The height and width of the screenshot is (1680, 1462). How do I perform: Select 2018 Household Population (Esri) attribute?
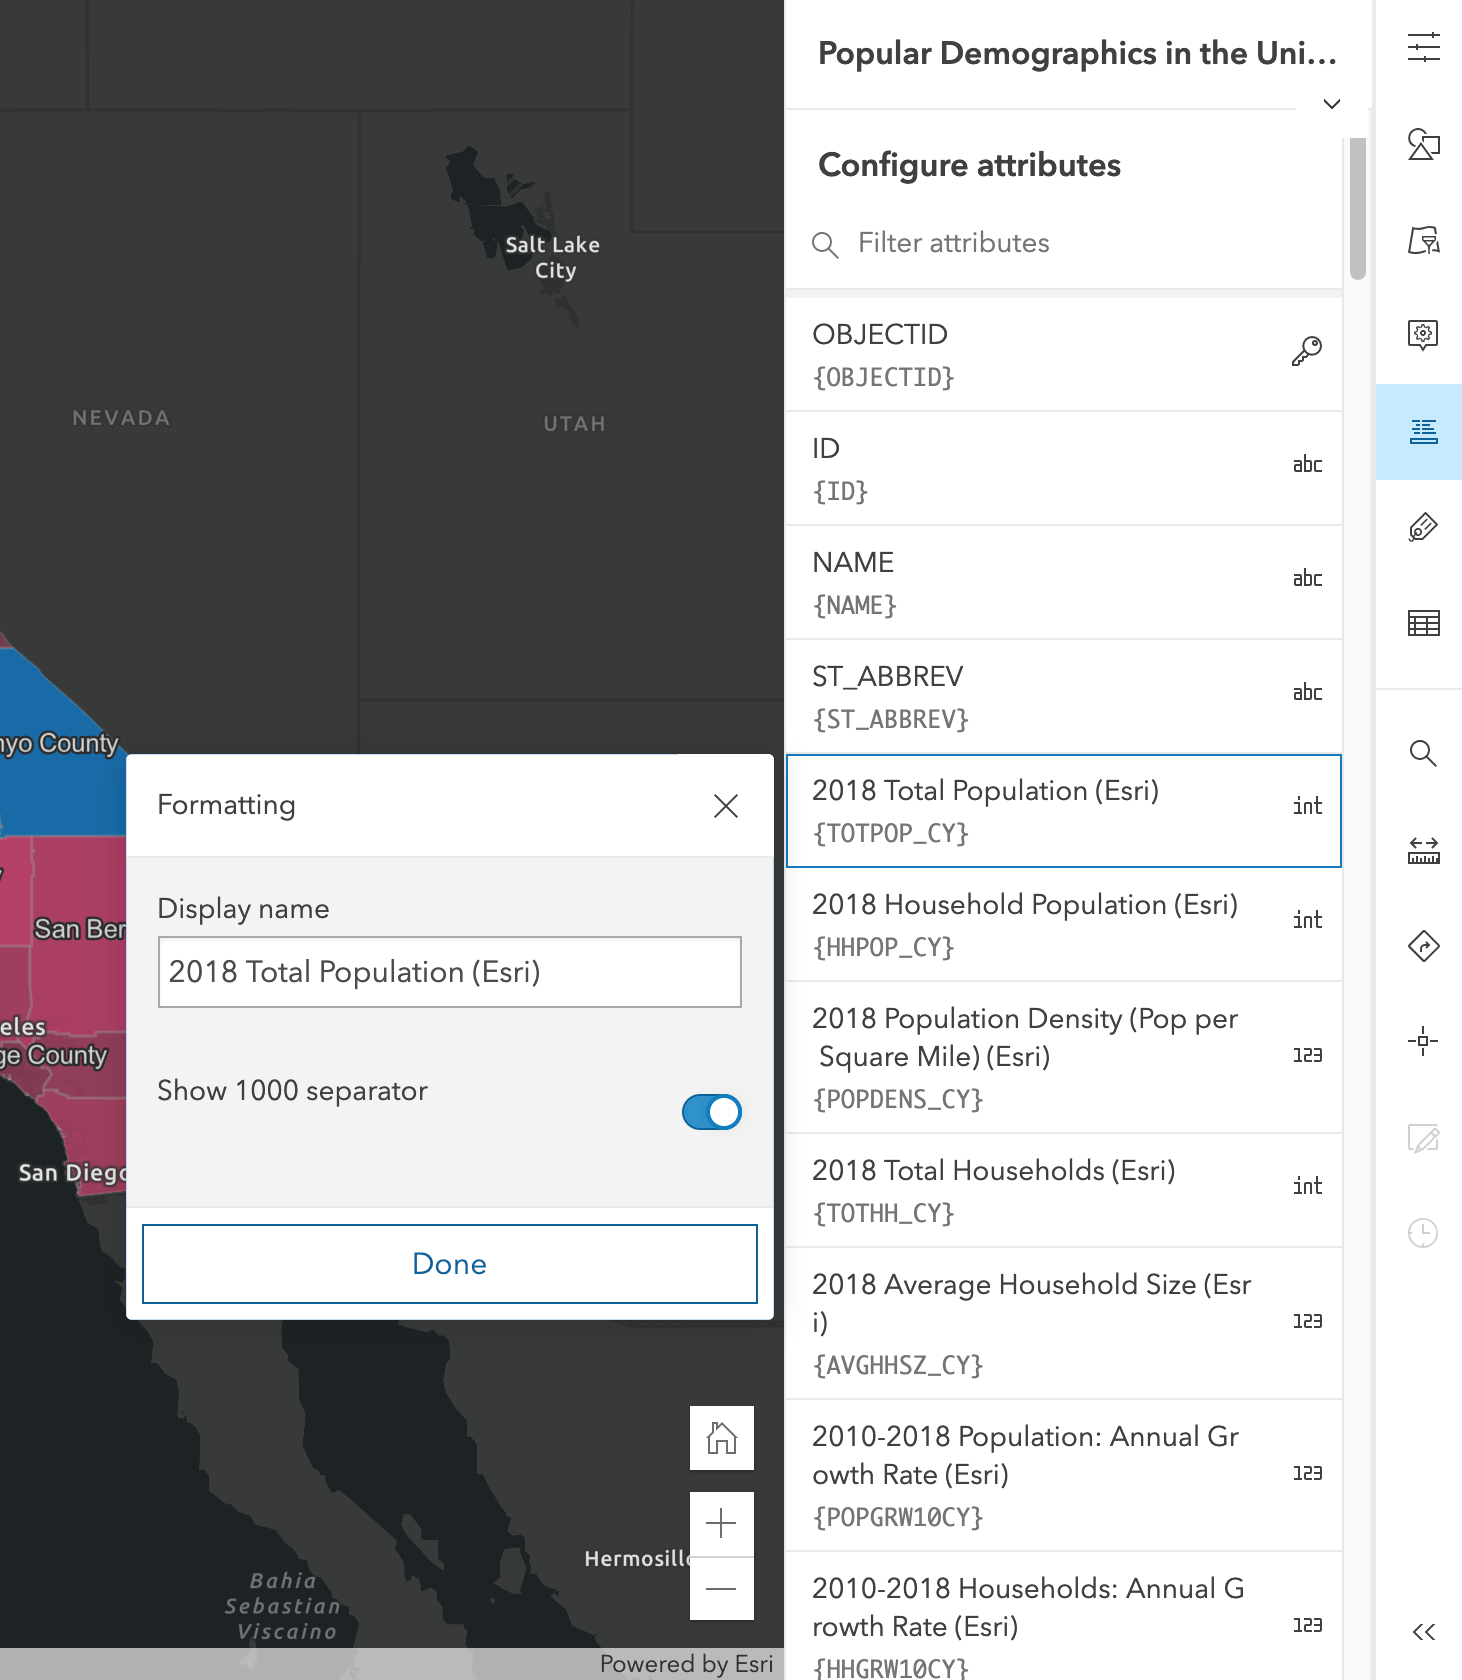click(x=1064, y=925)
